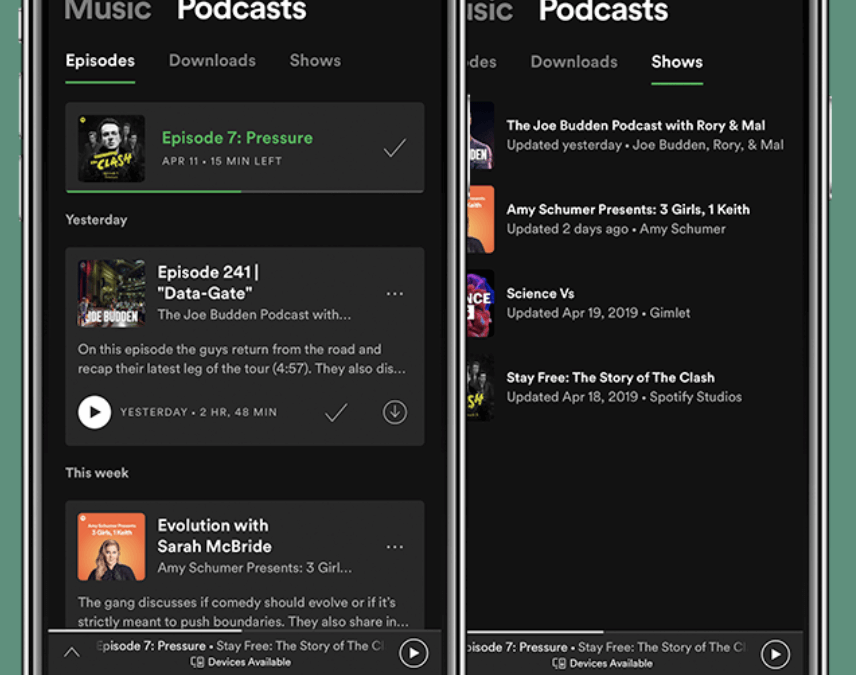Open more options for Episode 241 "Data-Gate"

coord(395,294)
